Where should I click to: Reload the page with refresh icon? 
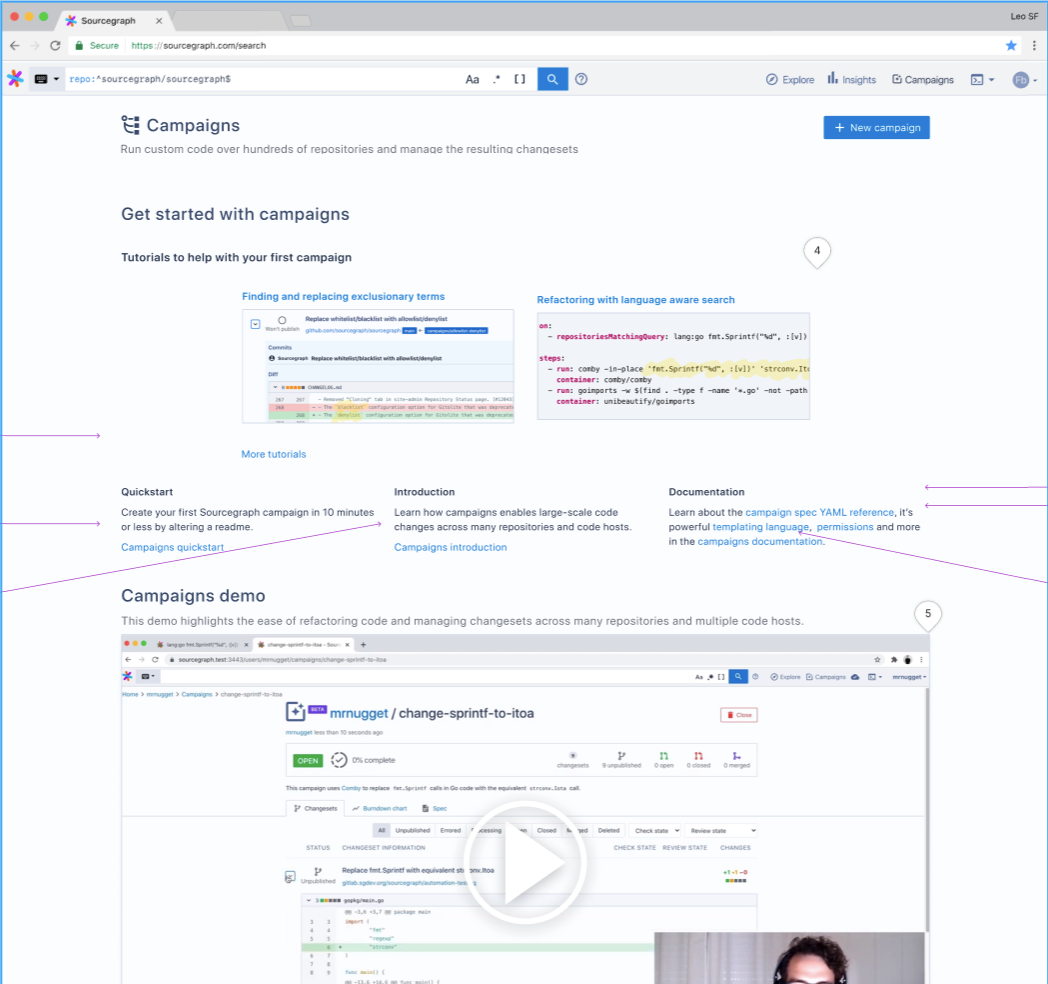coord(55,45)
